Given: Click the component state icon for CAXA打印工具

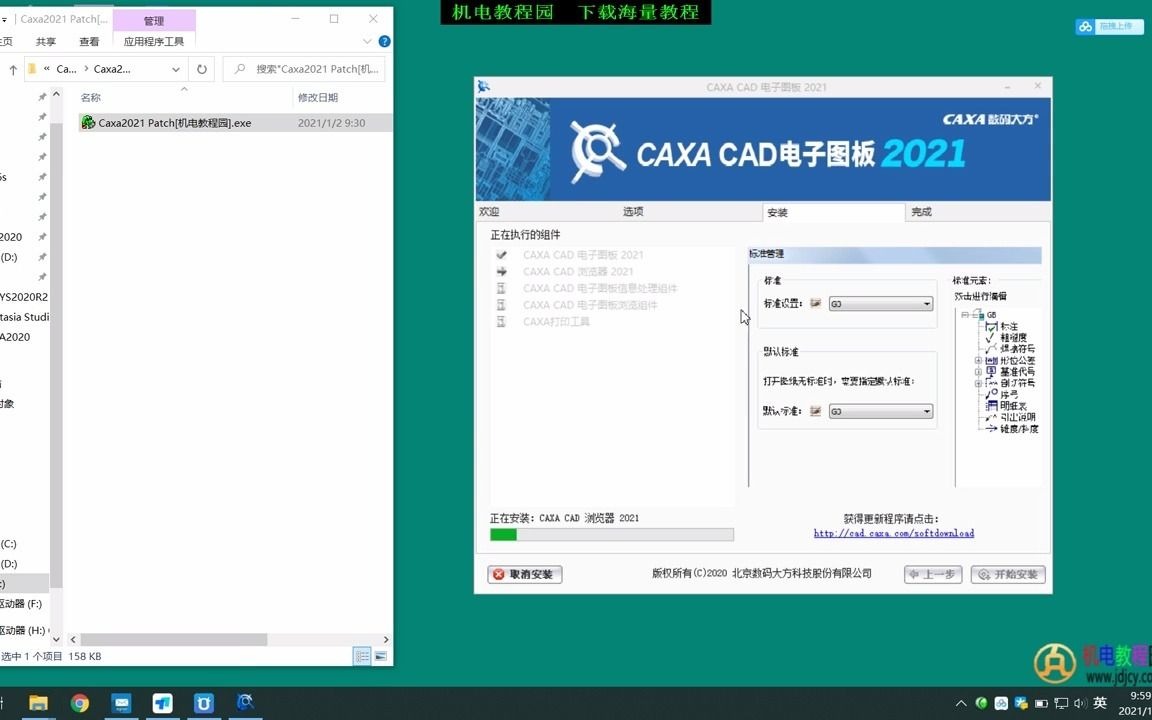Looking at the screenshot, I should [x=501, y=321].
